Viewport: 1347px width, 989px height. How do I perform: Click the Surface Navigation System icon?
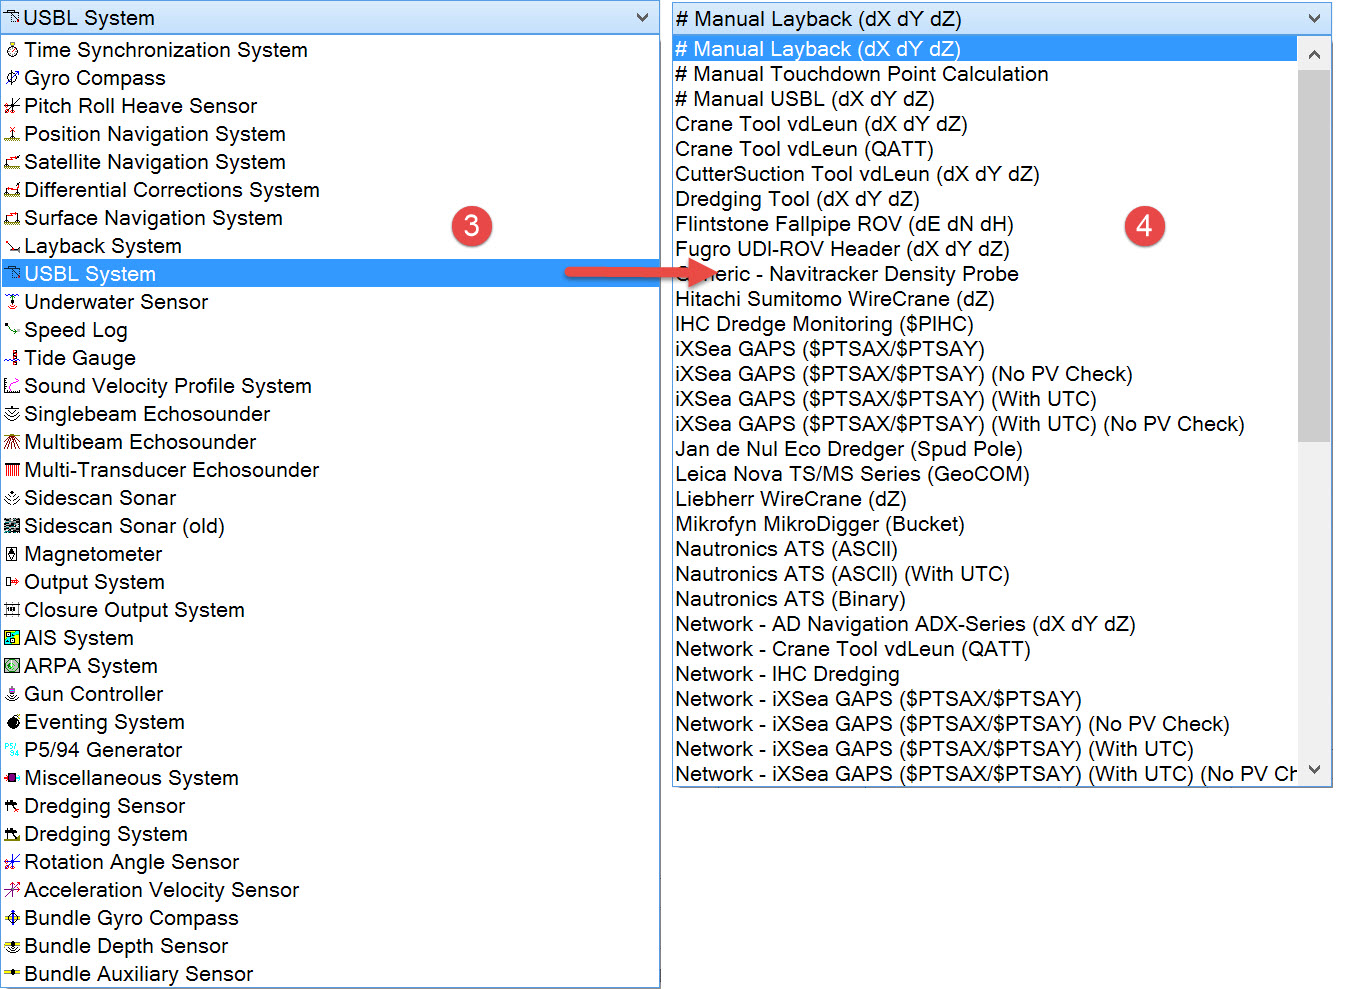pos(12,218)
